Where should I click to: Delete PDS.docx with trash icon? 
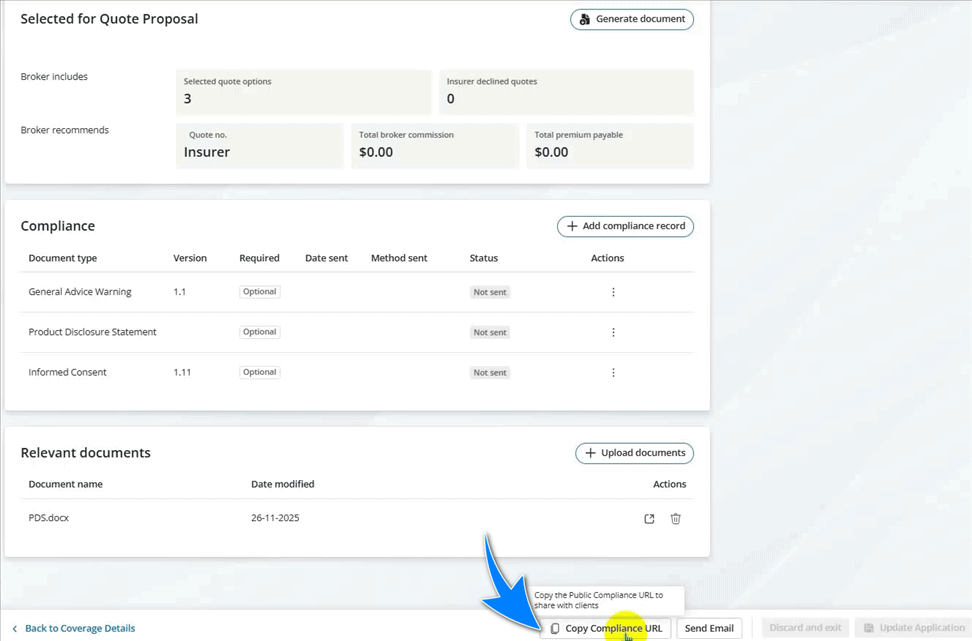(x=676, y=519)
